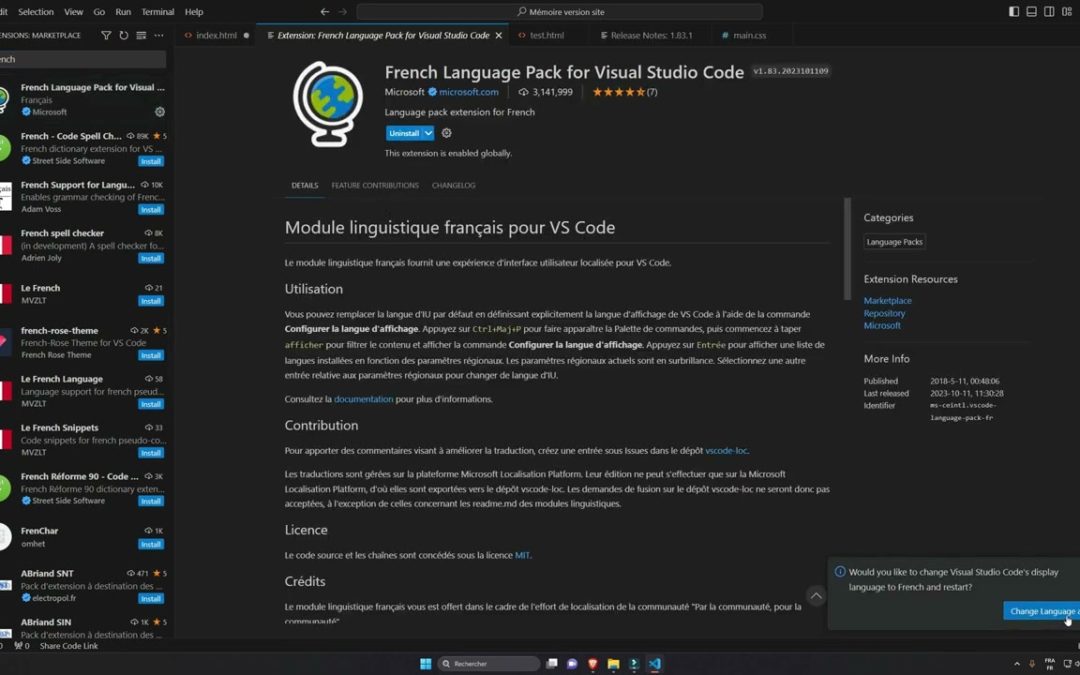
Task: Open the terminal app on taskbar
Action: [634, 664]
